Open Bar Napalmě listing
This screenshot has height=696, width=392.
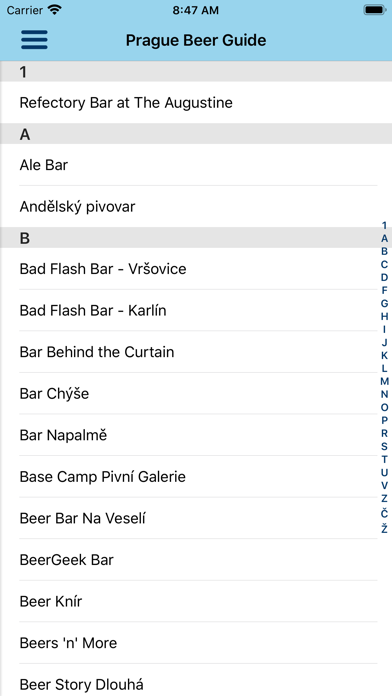(x=196, y=435)
